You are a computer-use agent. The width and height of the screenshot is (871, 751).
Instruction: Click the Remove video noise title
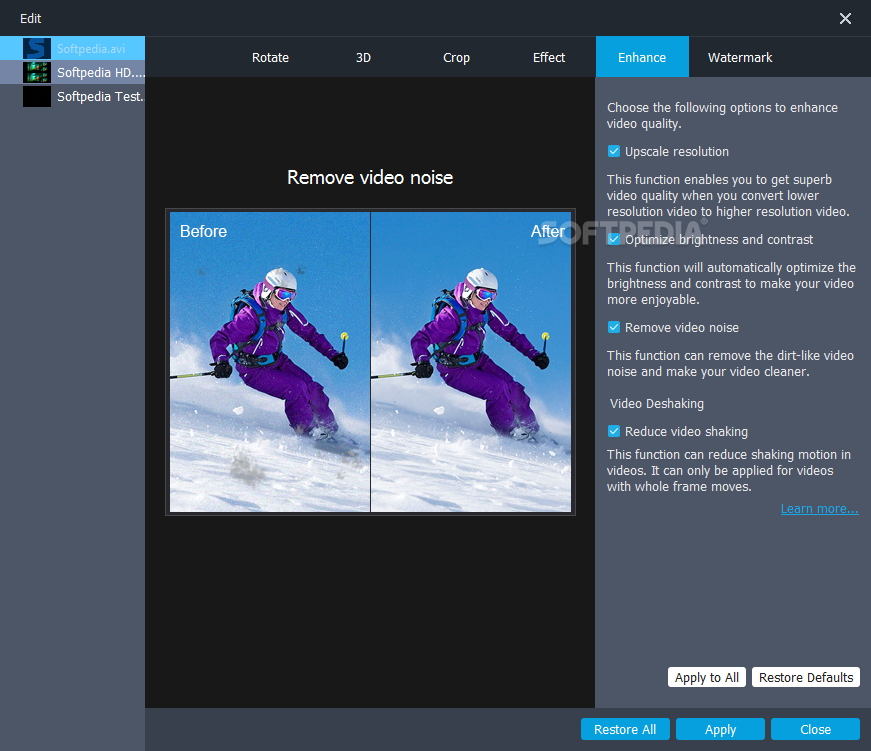tap(370, 177)
